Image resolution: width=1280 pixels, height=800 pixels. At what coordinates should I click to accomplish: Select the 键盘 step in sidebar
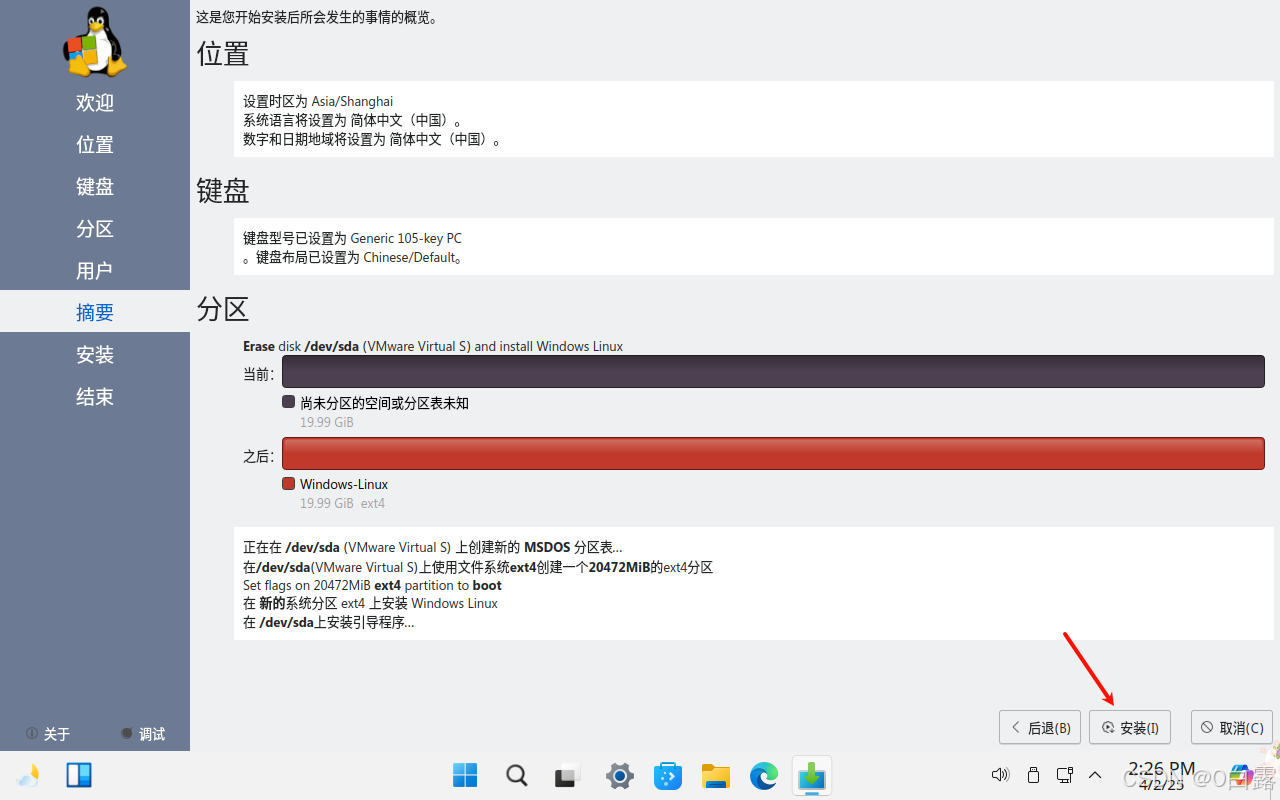pyautogui.click(x=95, y=187)
